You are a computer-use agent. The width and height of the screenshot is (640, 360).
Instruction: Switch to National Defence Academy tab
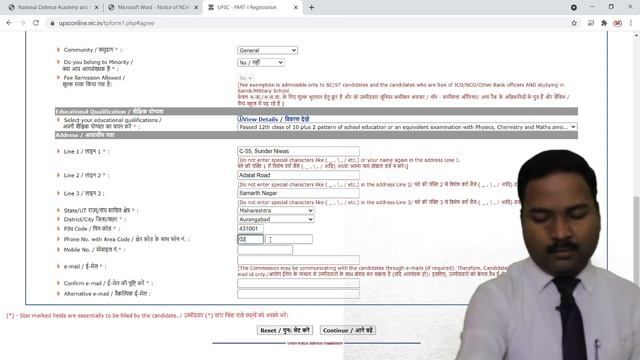tap(53, 7)
